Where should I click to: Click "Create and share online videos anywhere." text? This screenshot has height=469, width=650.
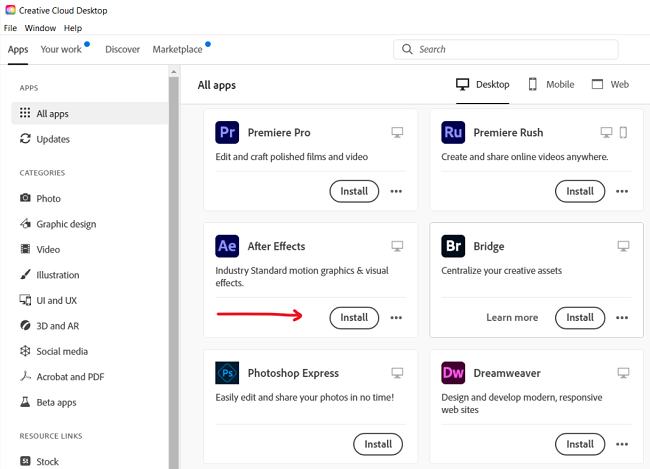click(525, 157)
